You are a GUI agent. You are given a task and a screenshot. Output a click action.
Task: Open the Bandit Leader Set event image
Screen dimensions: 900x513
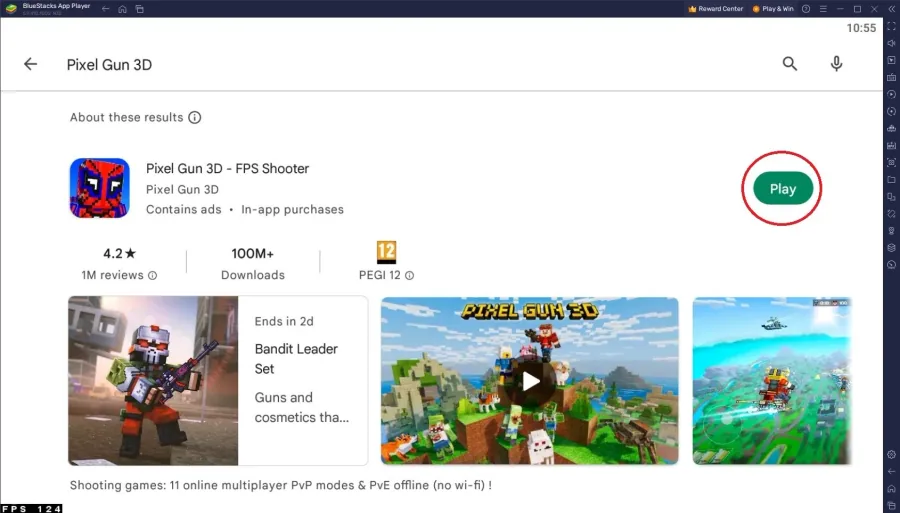pos(153,380)
